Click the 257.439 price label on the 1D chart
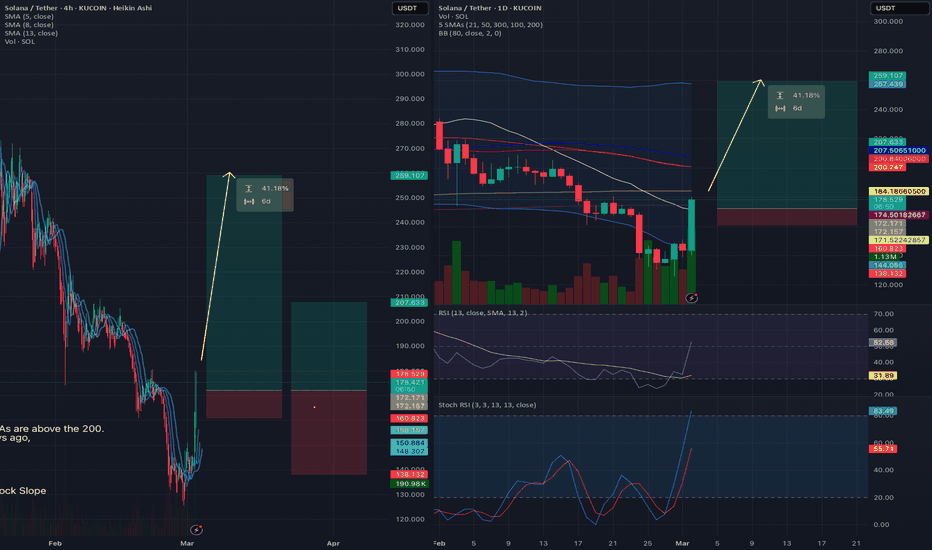The height and width of the screenshot is (550, 932). tap(887, 84)
